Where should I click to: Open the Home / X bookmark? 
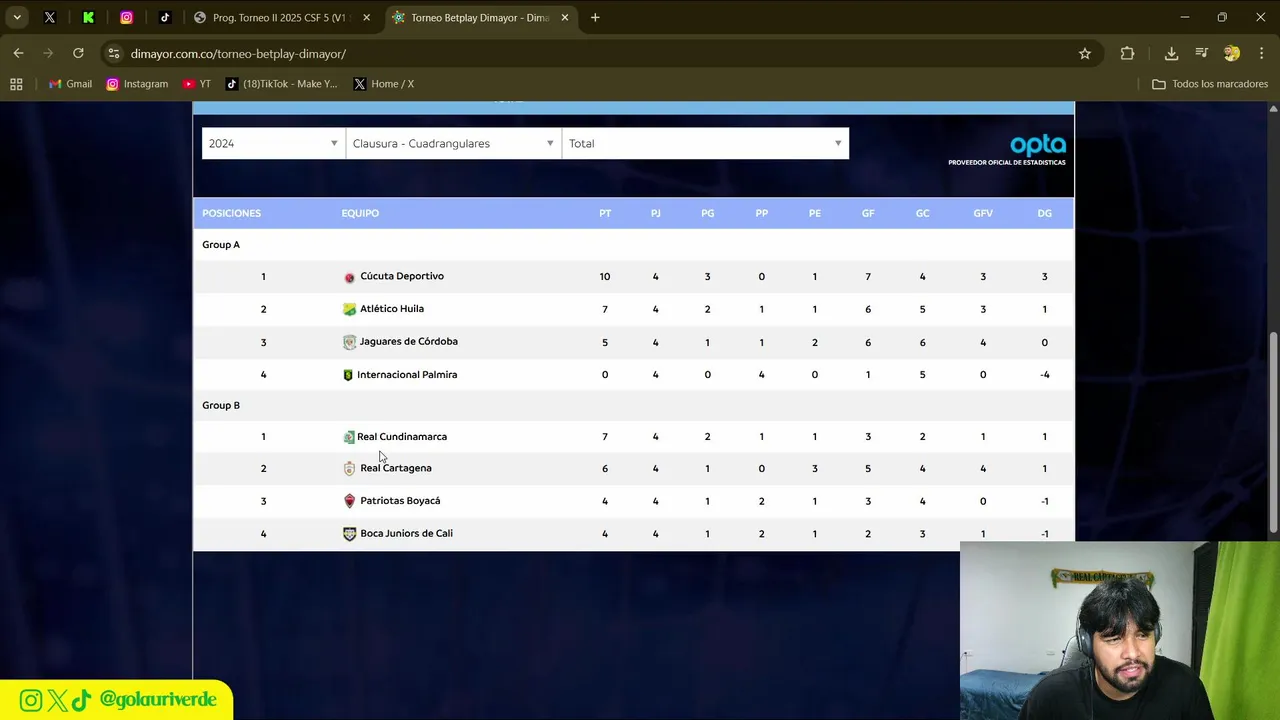click(383, 84)
